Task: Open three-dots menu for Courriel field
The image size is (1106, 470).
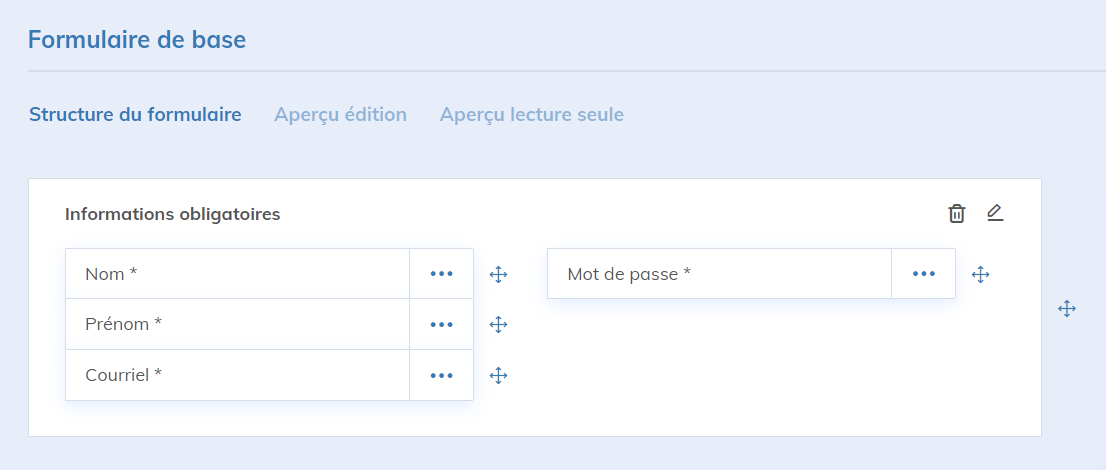Action: coord(441,375)
